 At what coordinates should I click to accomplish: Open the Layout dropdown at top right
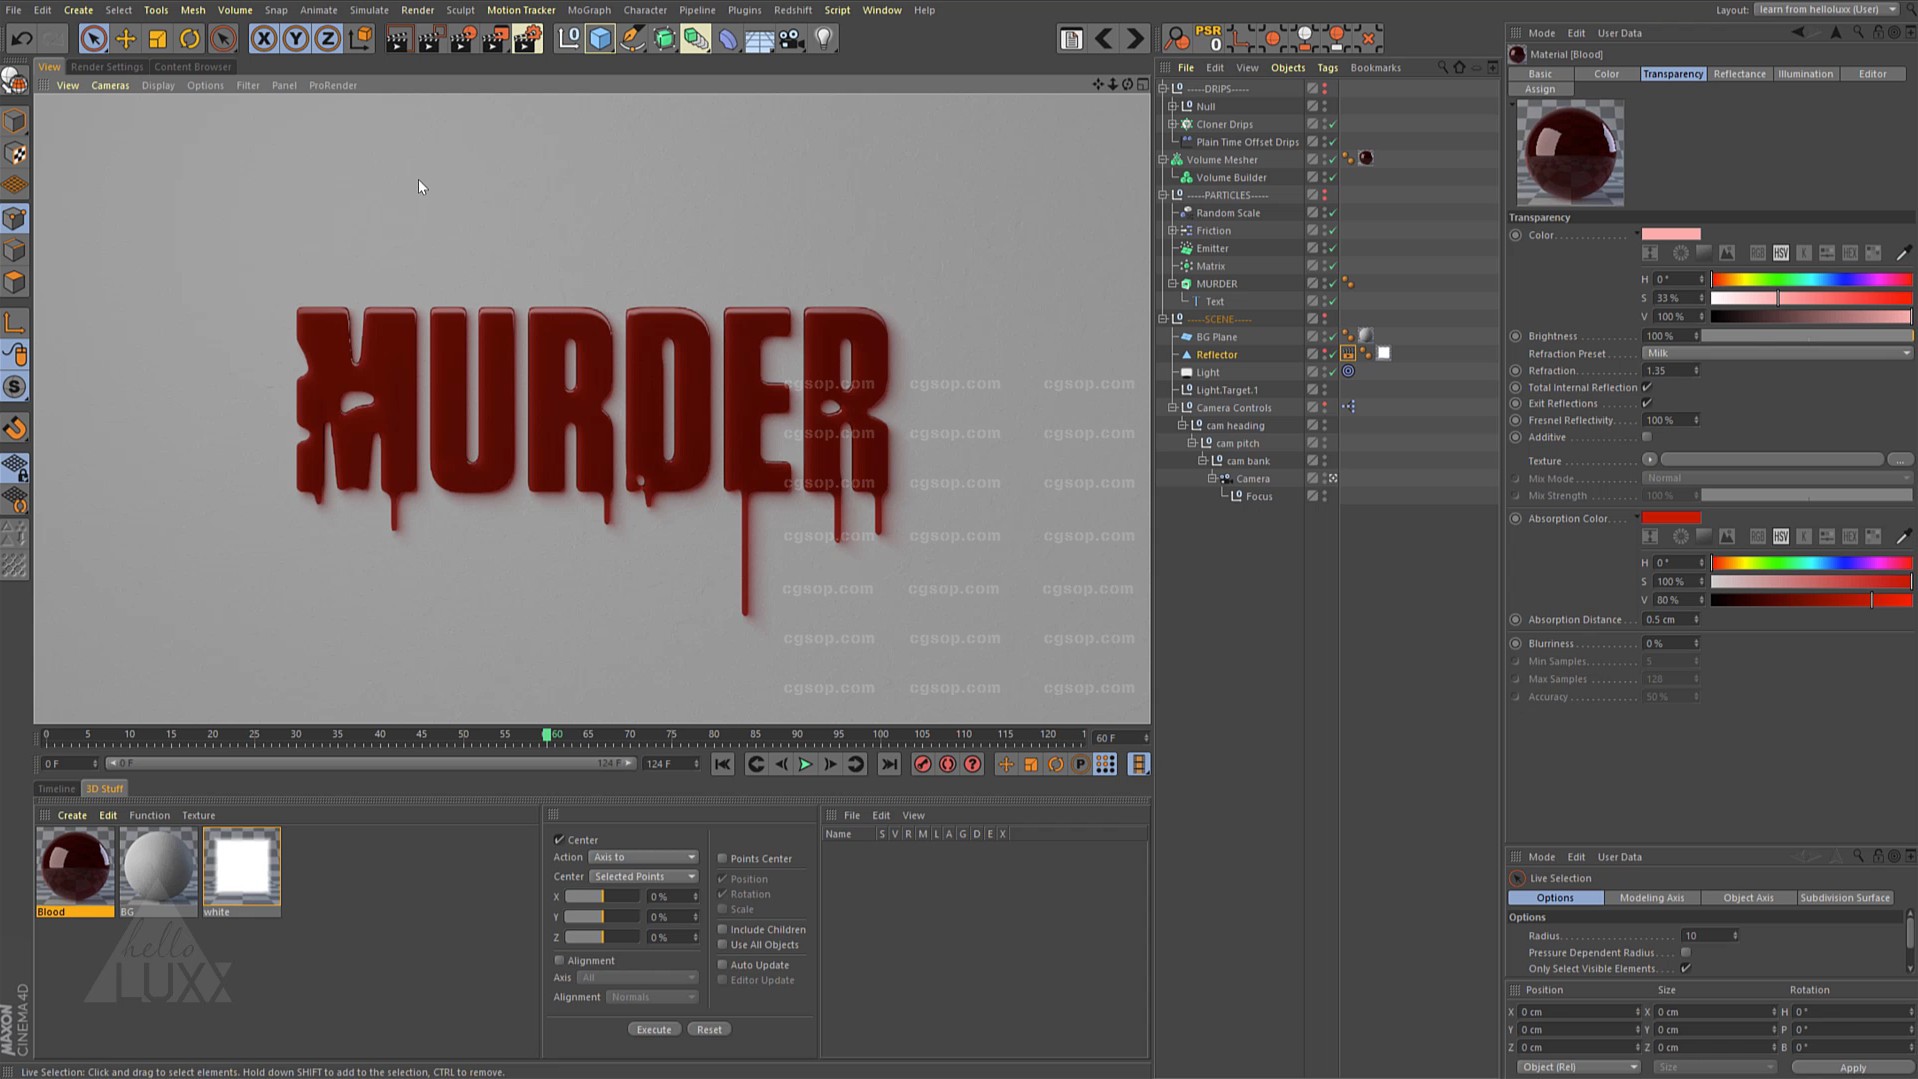pyautogui.click(x=1826, y=10)
